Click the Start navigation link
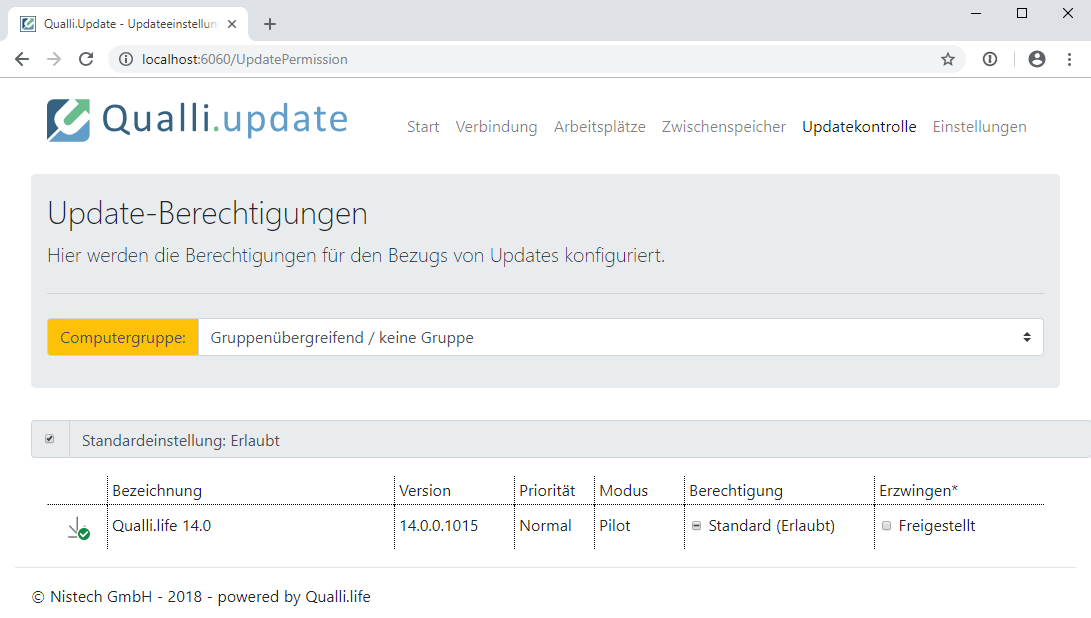This screenshot has height=618, width=1091. tap(423, 127)
